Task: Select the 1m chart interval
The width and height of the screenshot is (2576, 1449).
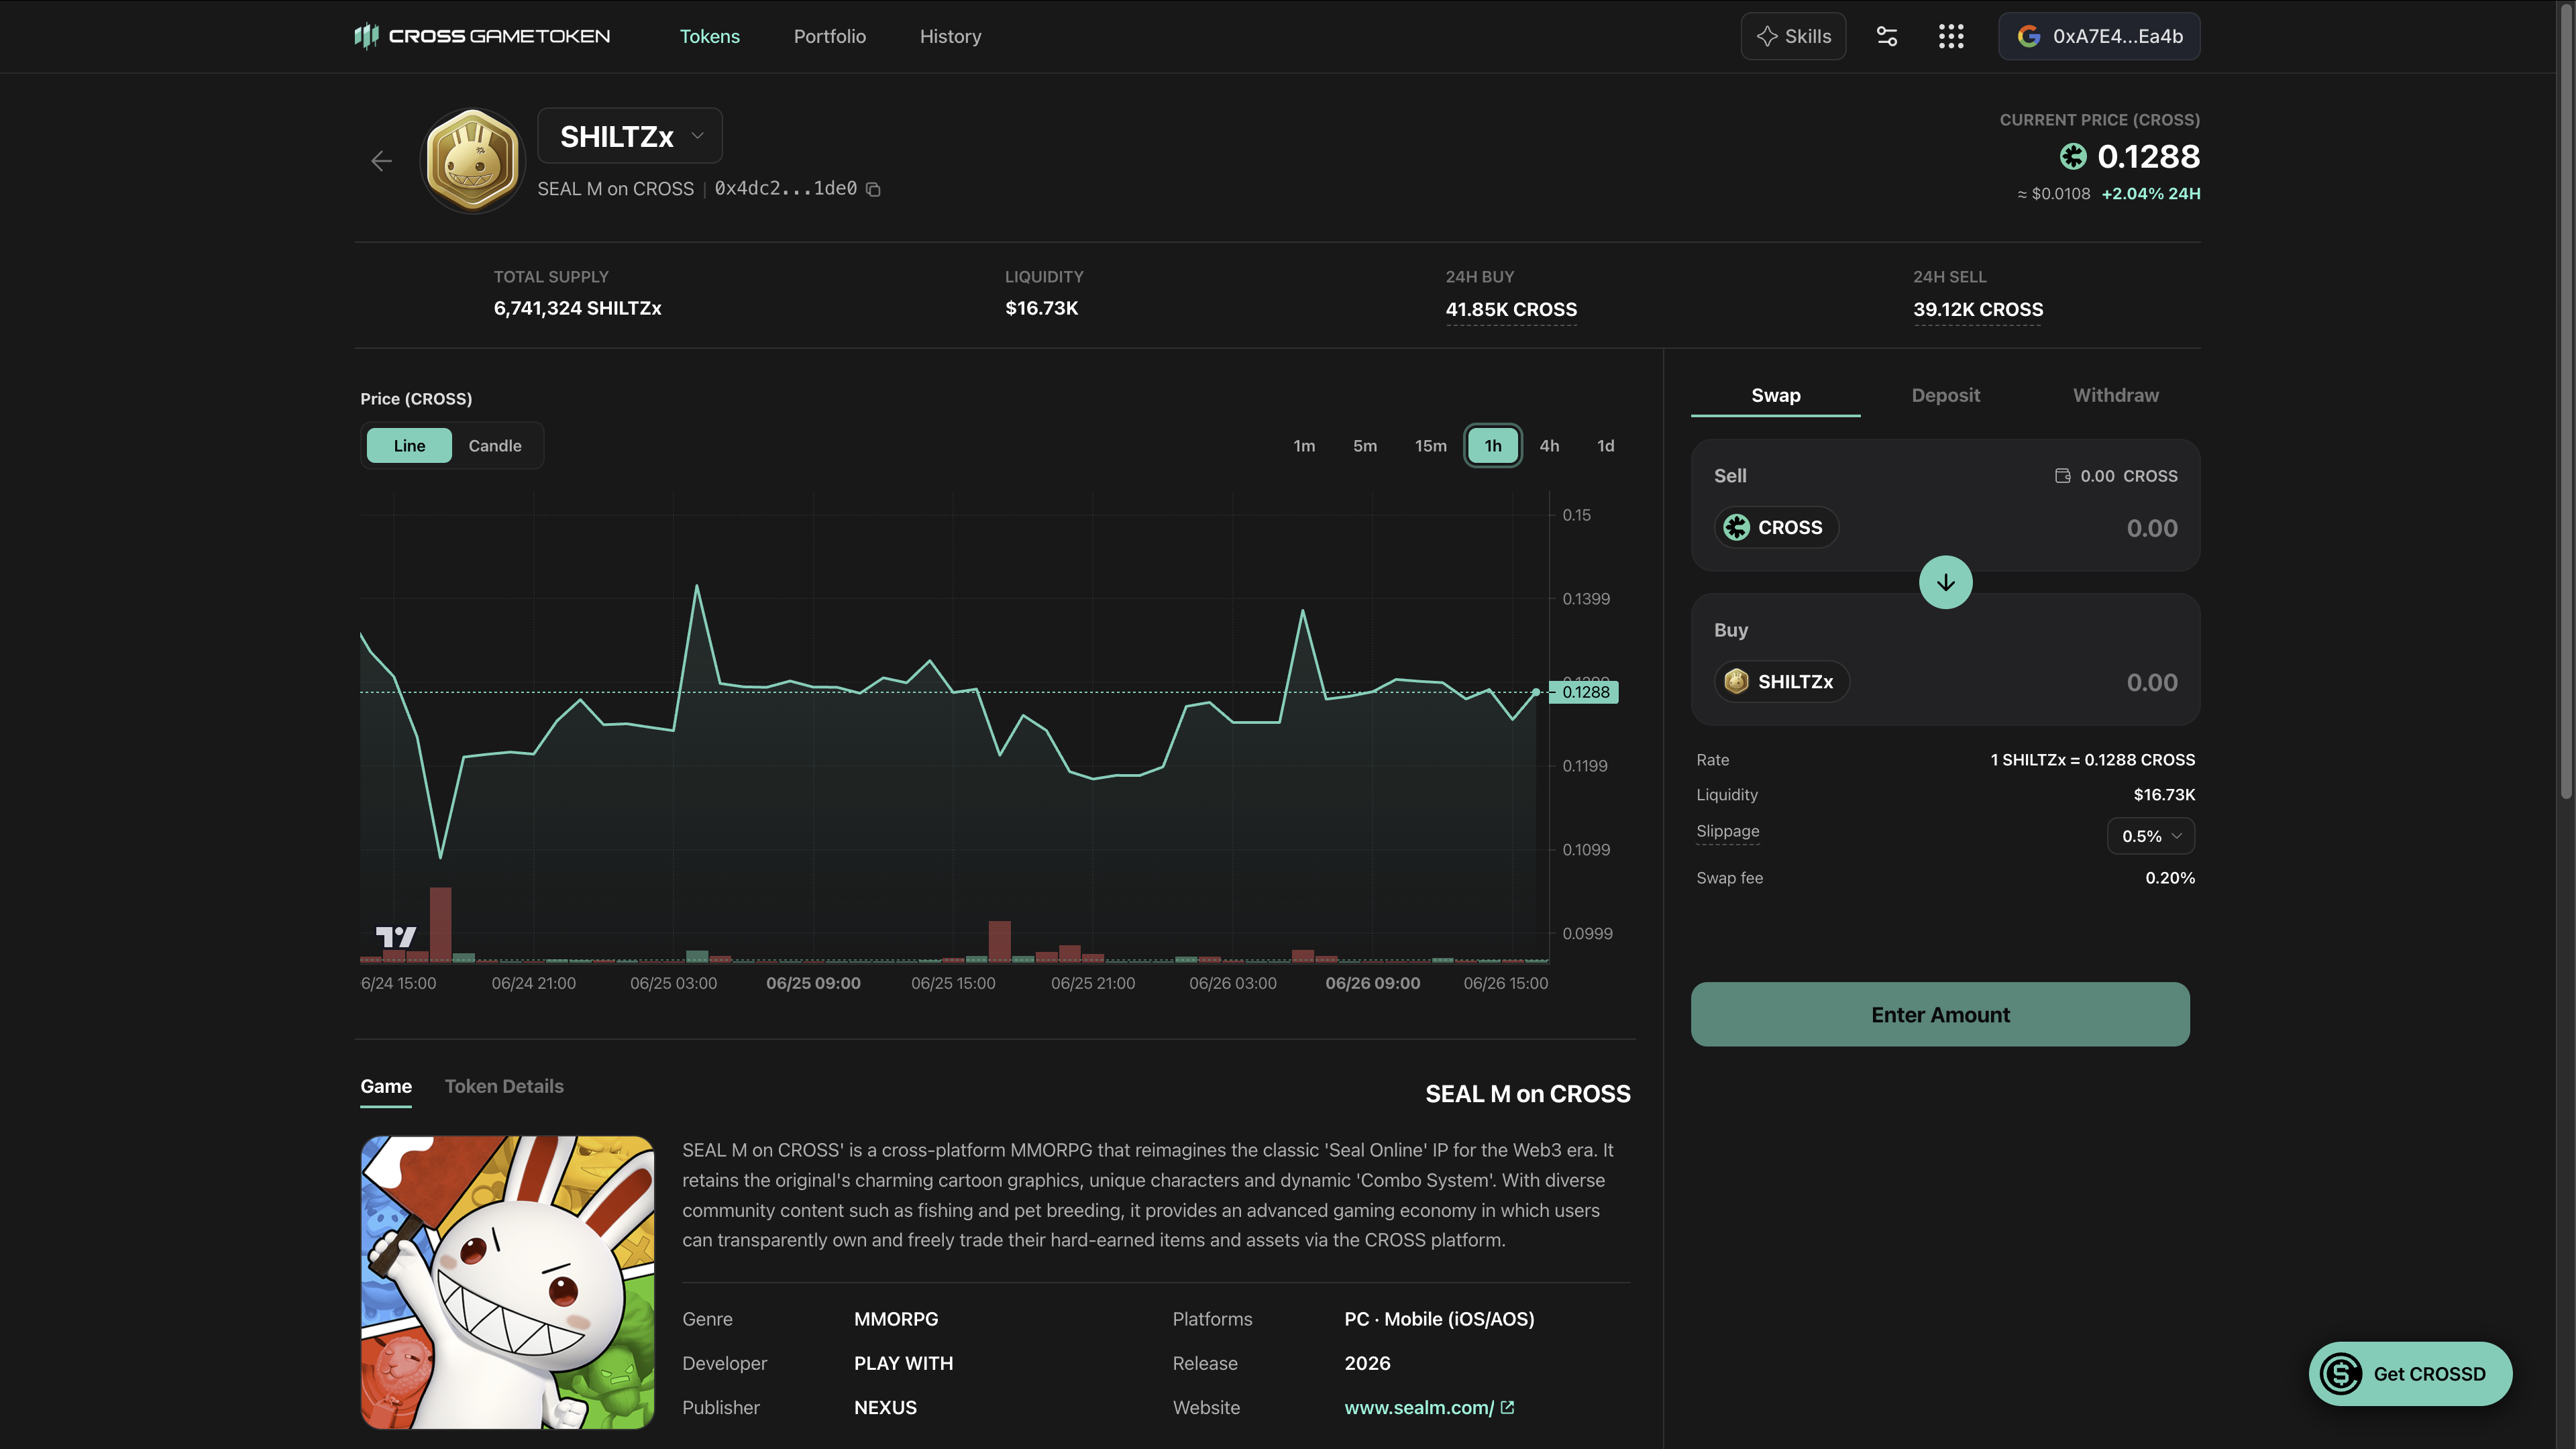Action: [x=1304, y=446]
